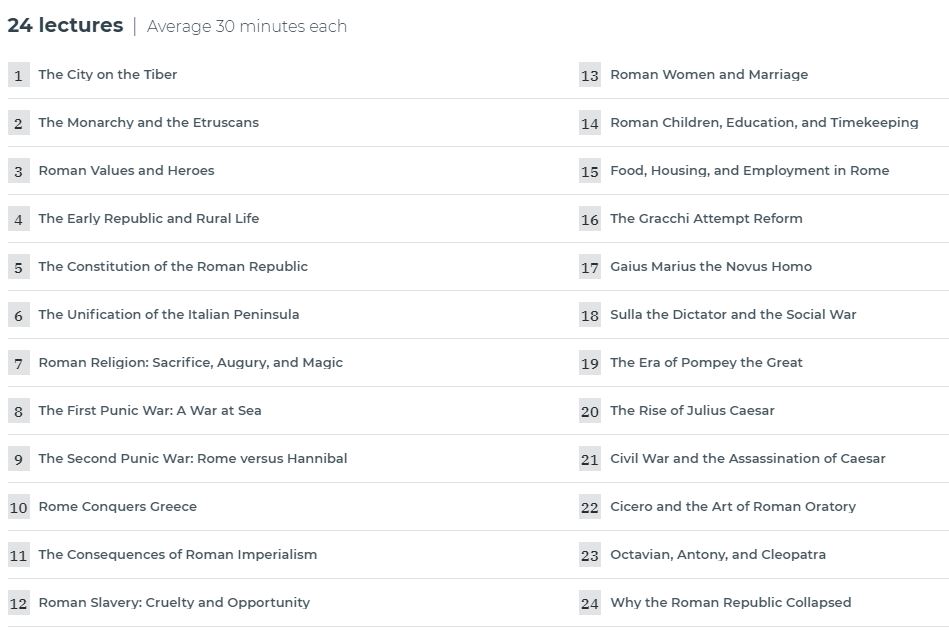Select Food, Housing, and Employment in Rome
Image resolution: width=949 pixels, height=630 pixels.
749,171
